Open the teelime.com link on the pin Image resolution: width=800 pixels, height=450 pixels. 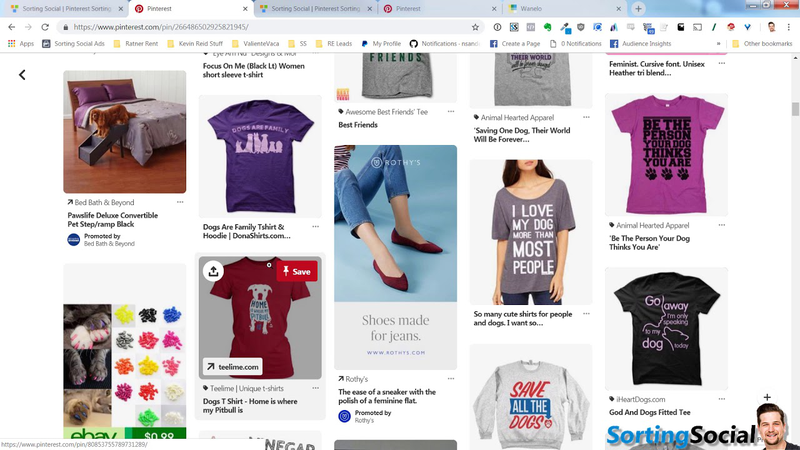point(233,367)
